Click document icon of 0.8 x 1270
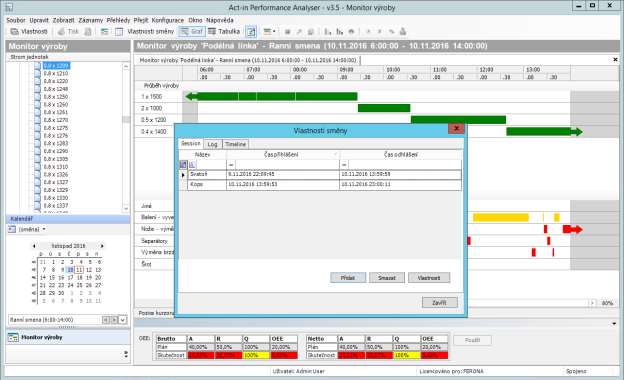 point(37,120)
